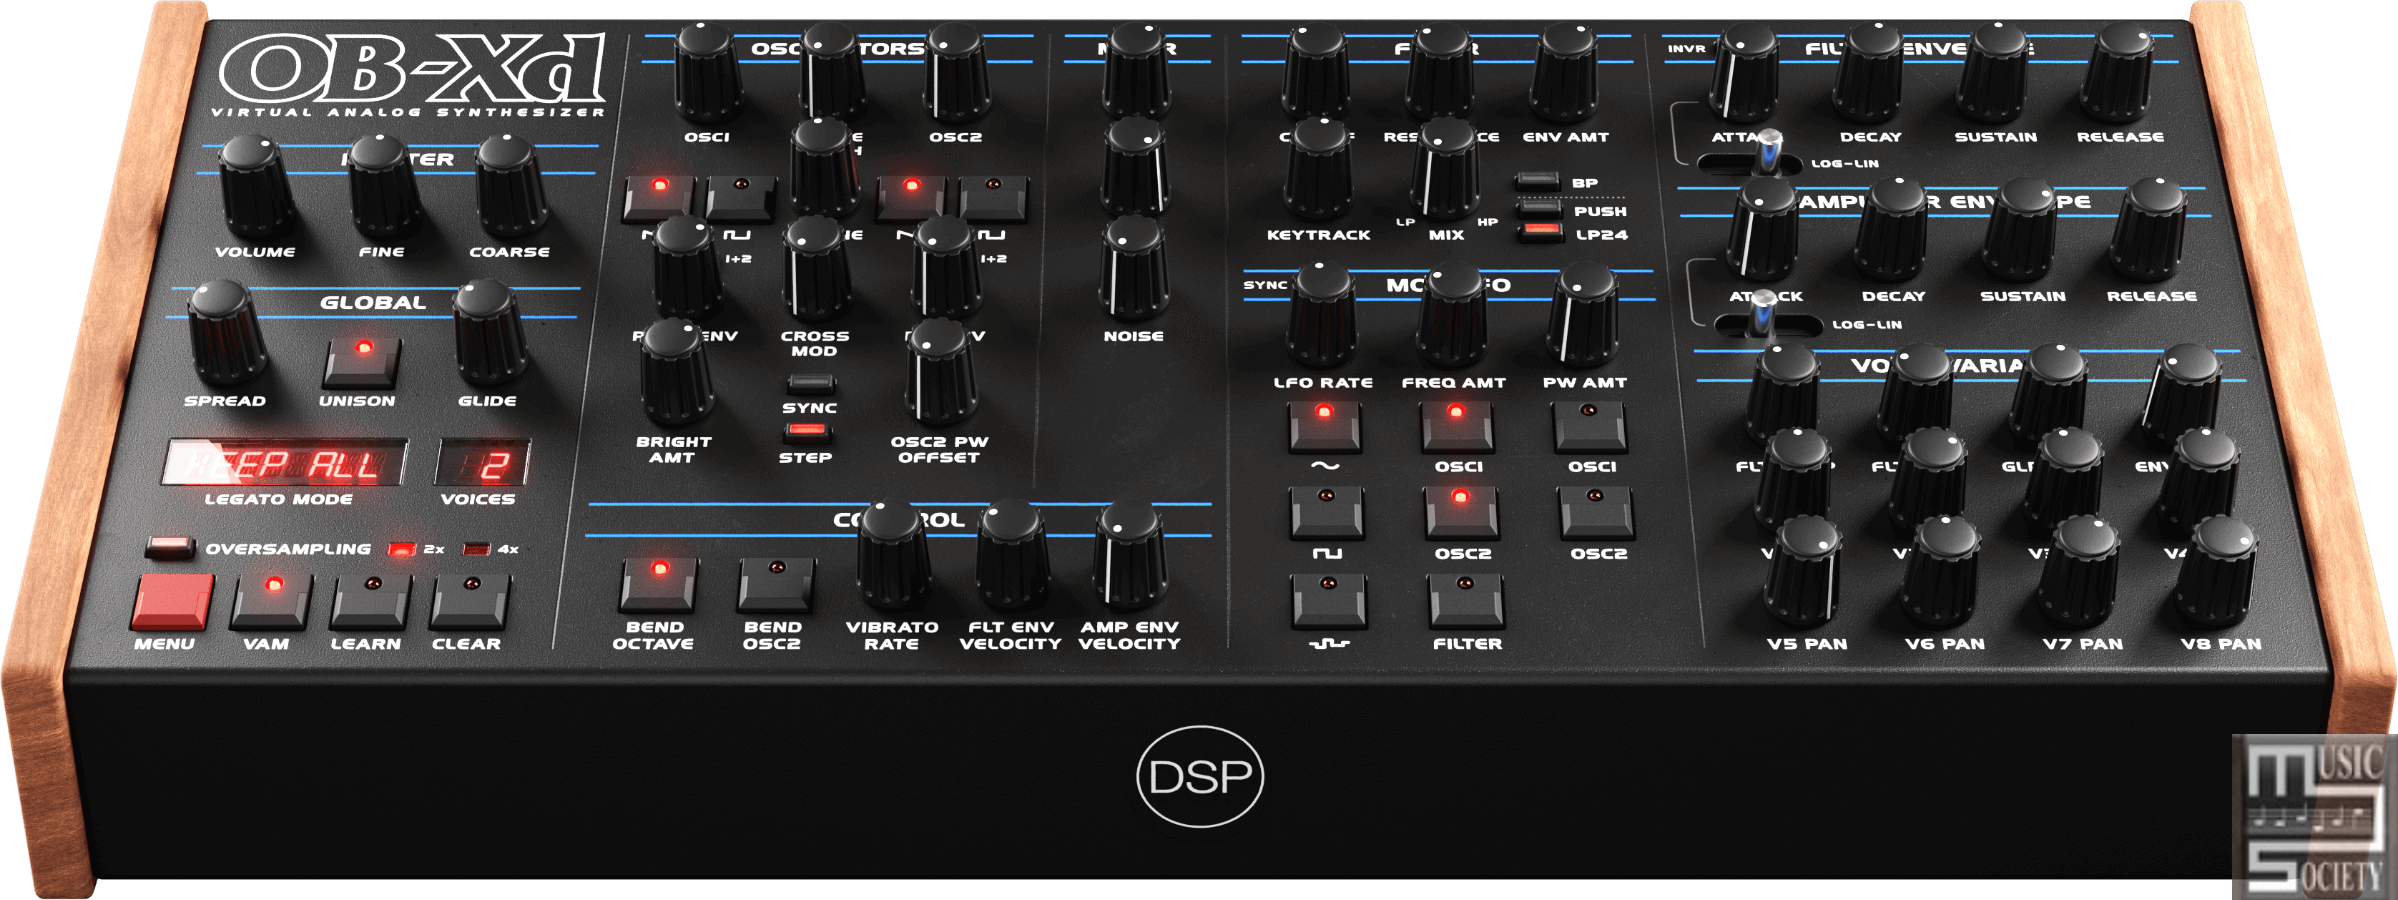The image size is (2398, 900).
Task: Toggle BEND OCTAVE button
Action: point(658,585)
